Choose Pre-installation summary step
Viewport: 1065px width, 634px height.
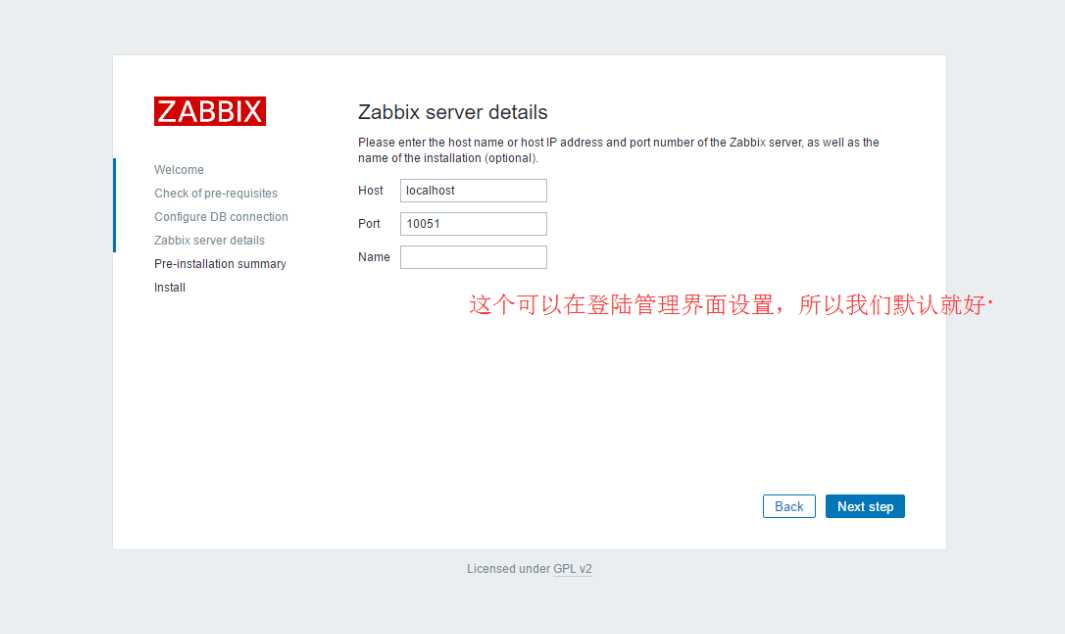(x=220, y=264)
